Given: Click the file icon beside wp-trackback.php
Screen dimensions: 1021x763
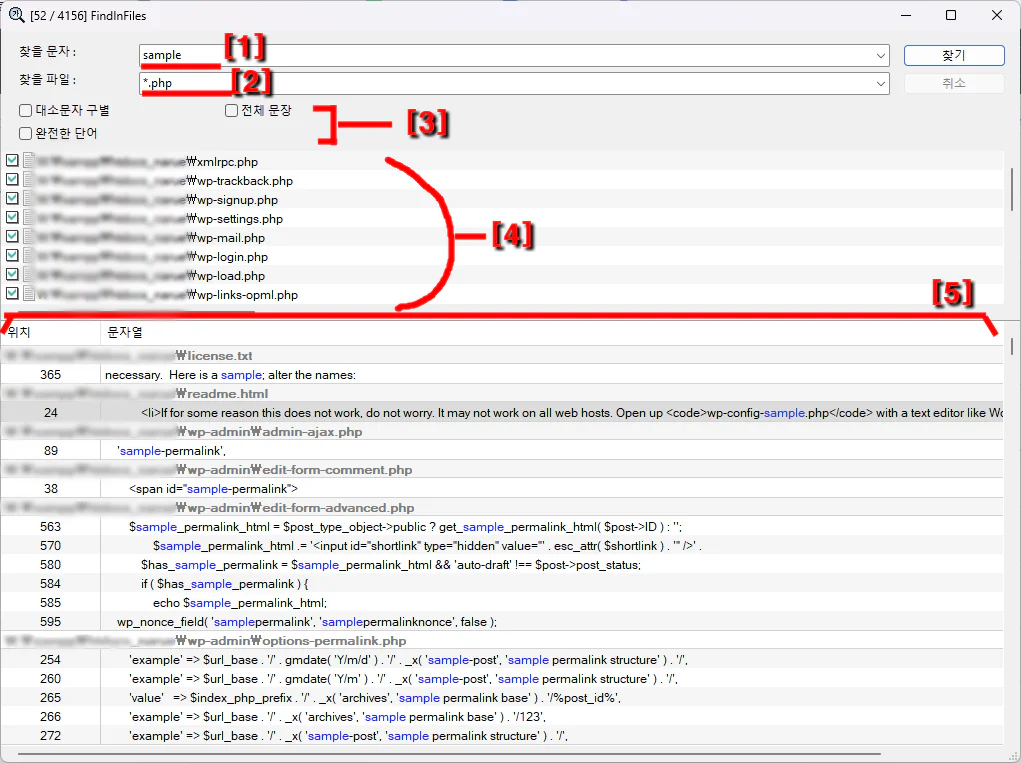Looking at the screenshot, I should point(30,181).
